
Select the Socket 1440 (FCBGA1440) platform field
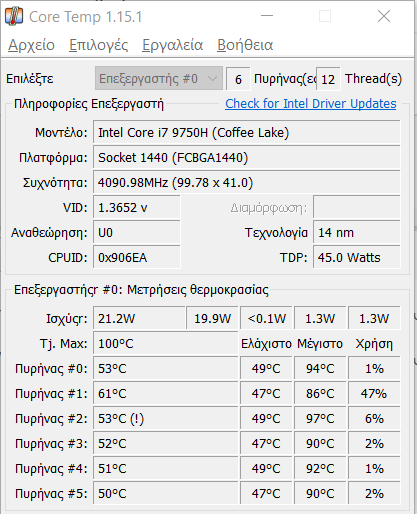(247, 158)
